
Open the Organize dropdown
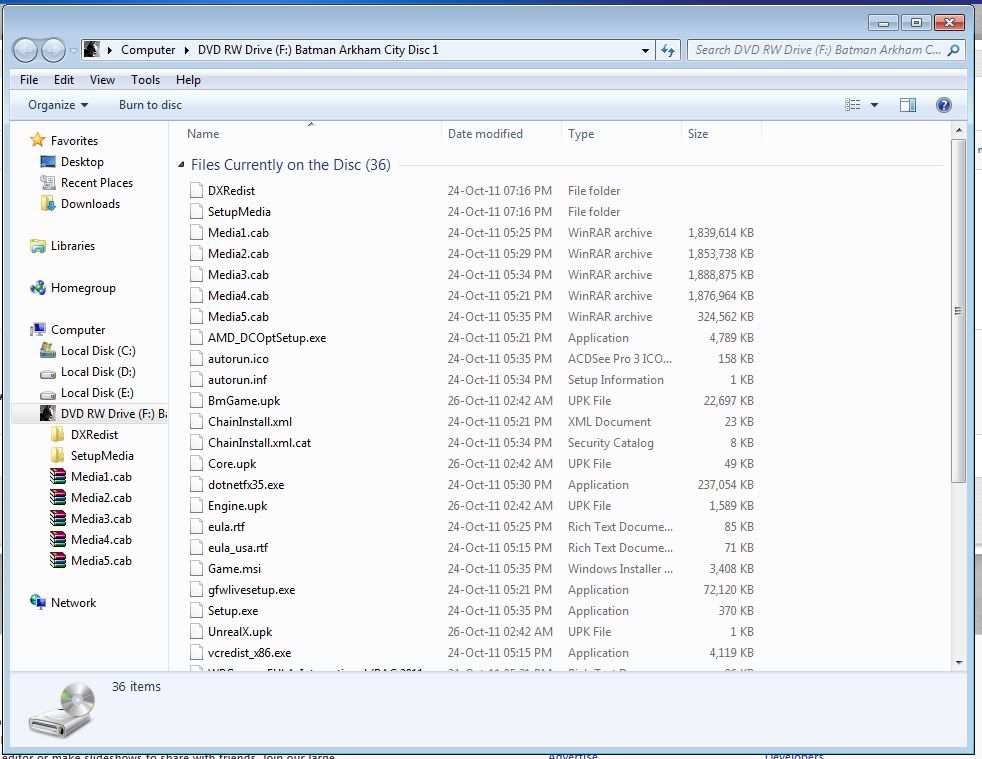pos(58,105)
